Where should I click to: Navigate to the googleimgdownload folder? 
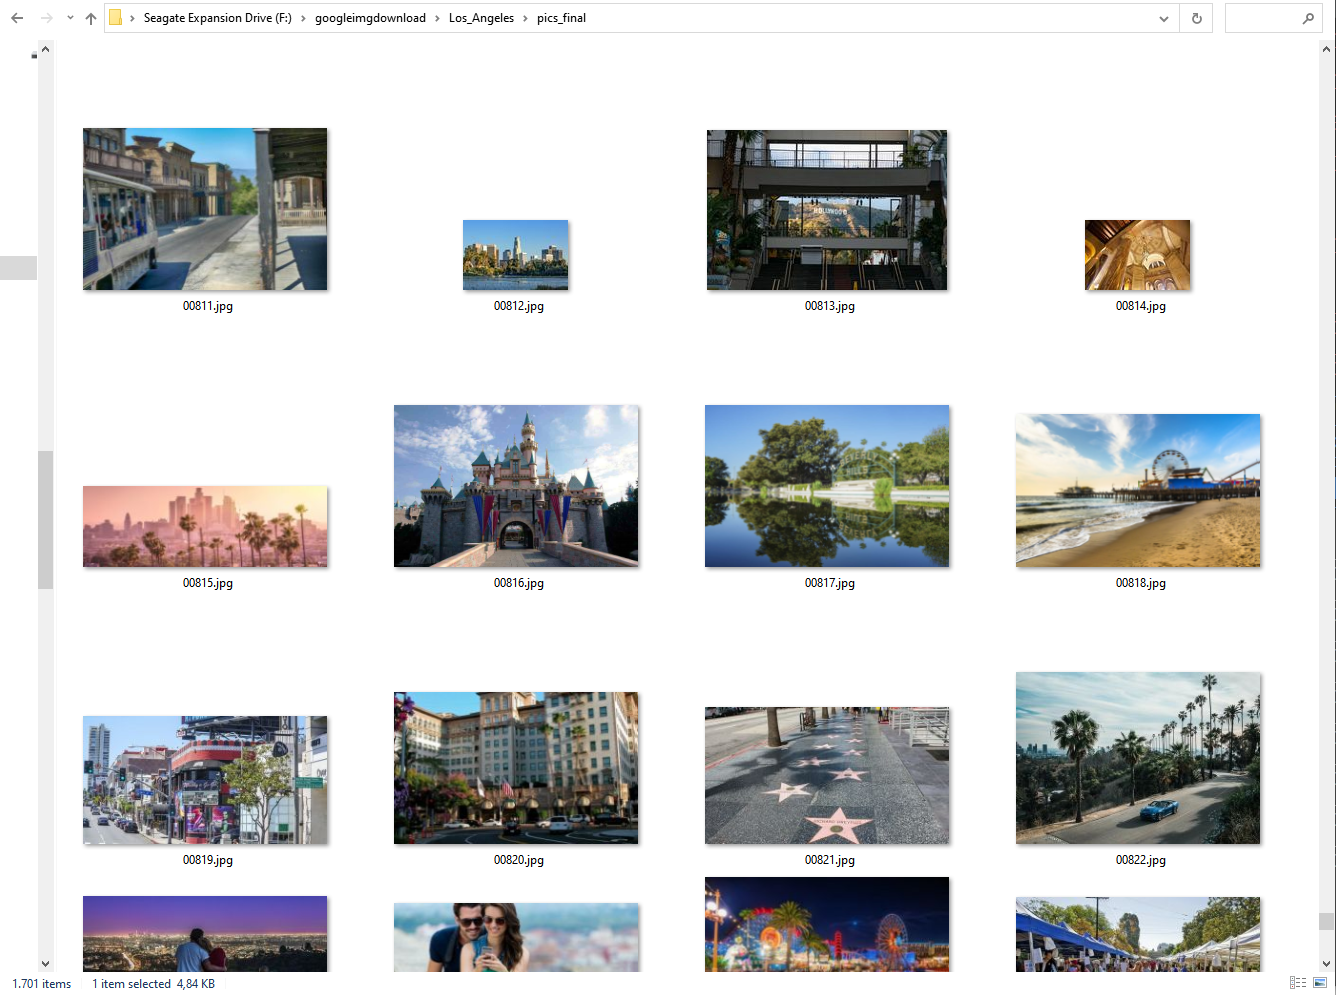pos(370,18)
